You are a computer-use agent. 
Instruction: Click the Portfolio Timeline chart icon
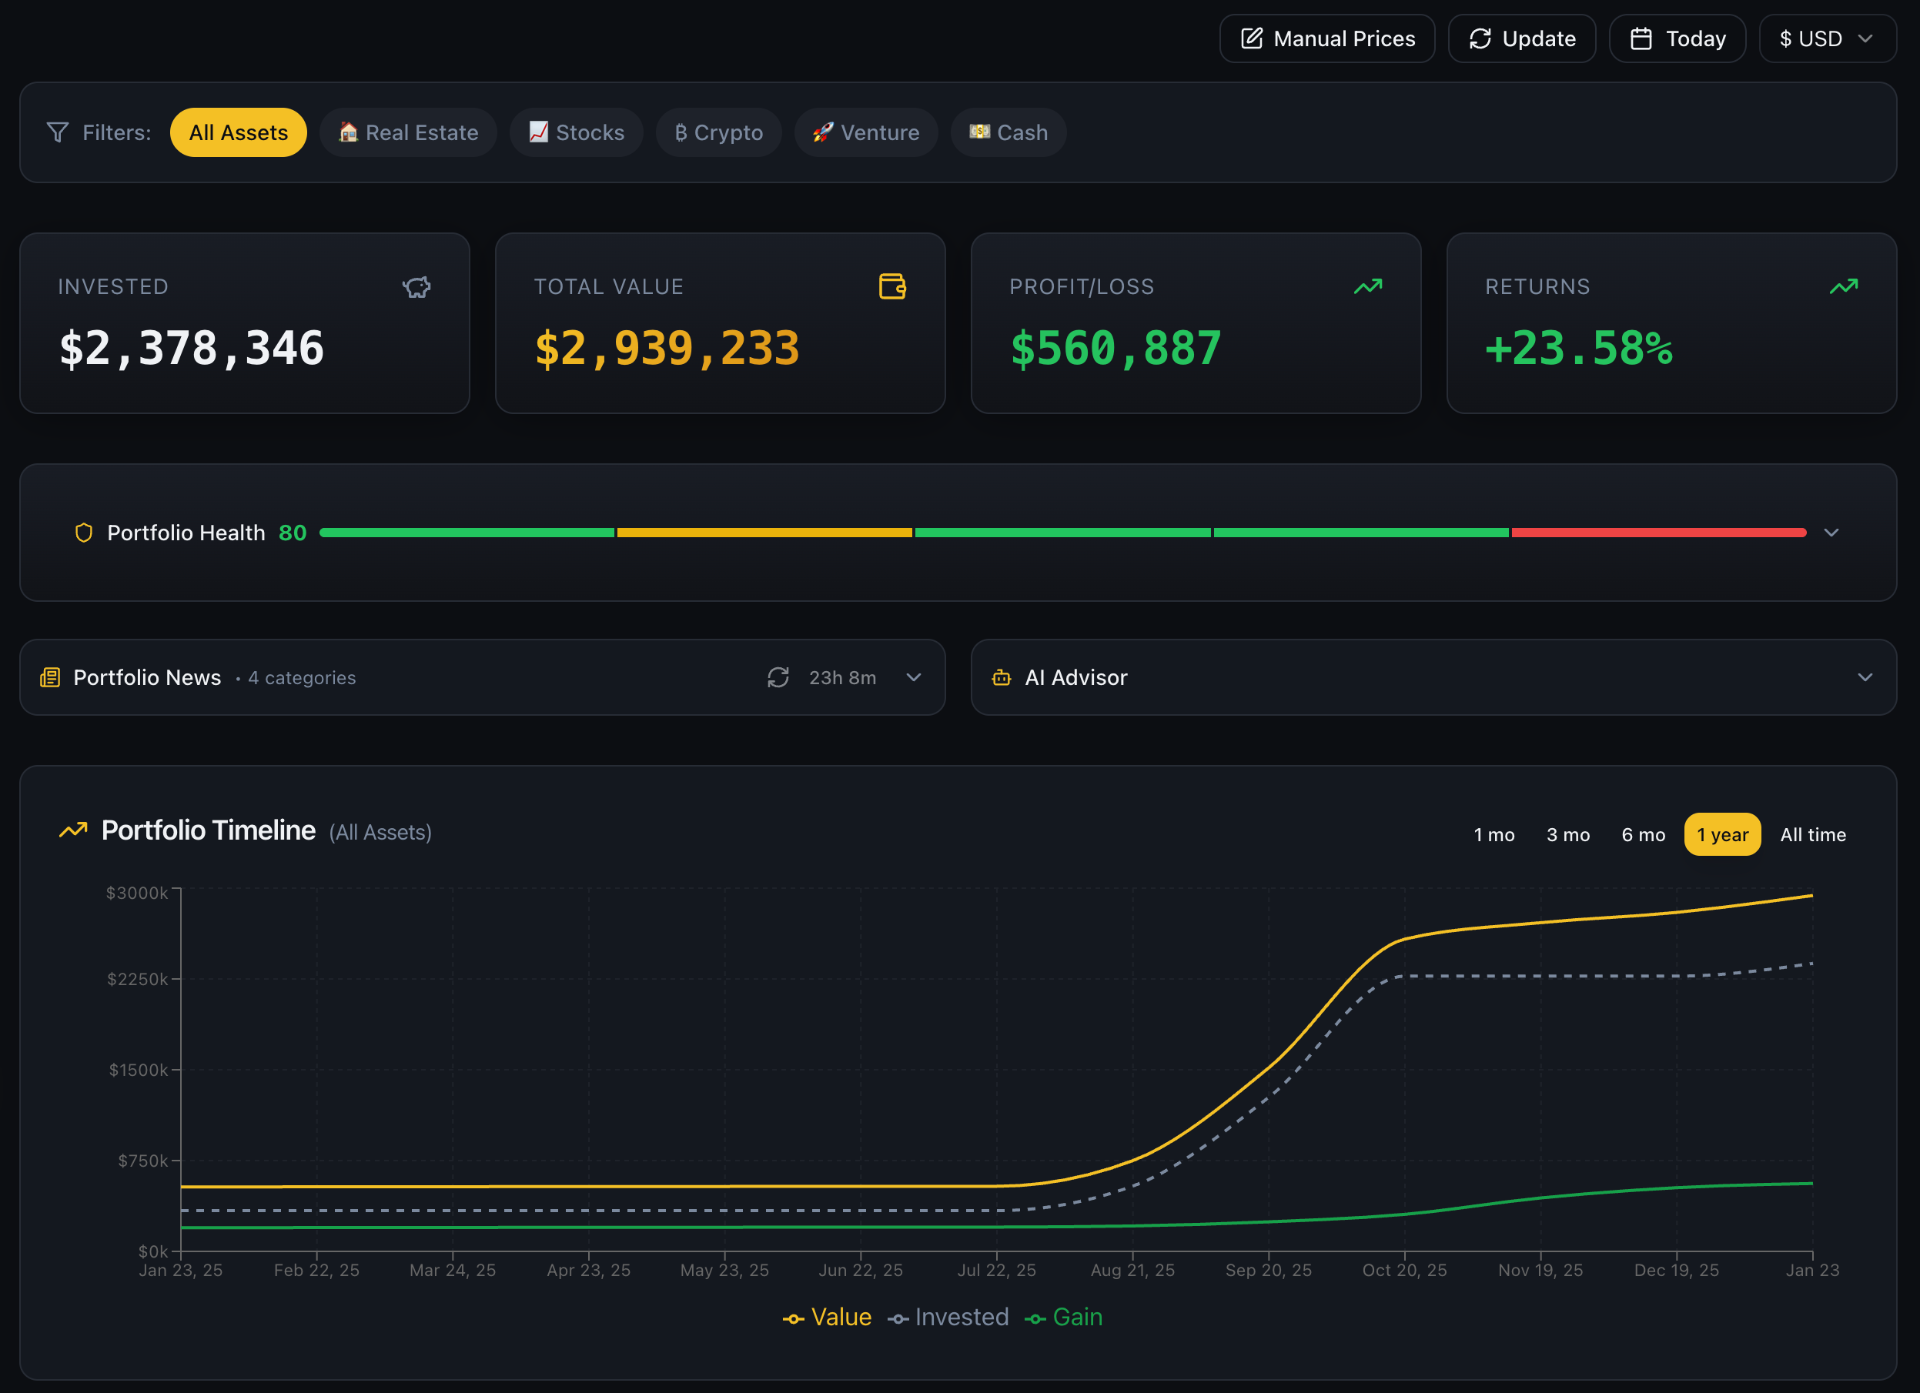pyautogui.click(x=72, y=830)
